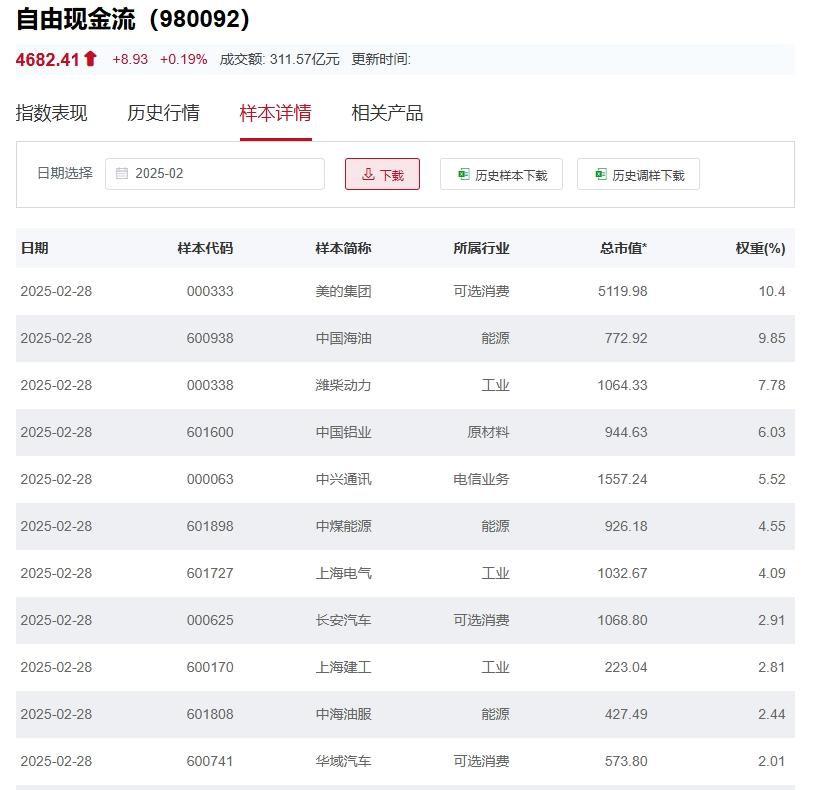Click the weight value 9.85
This screenshot has width=820, height=790.
772,338
